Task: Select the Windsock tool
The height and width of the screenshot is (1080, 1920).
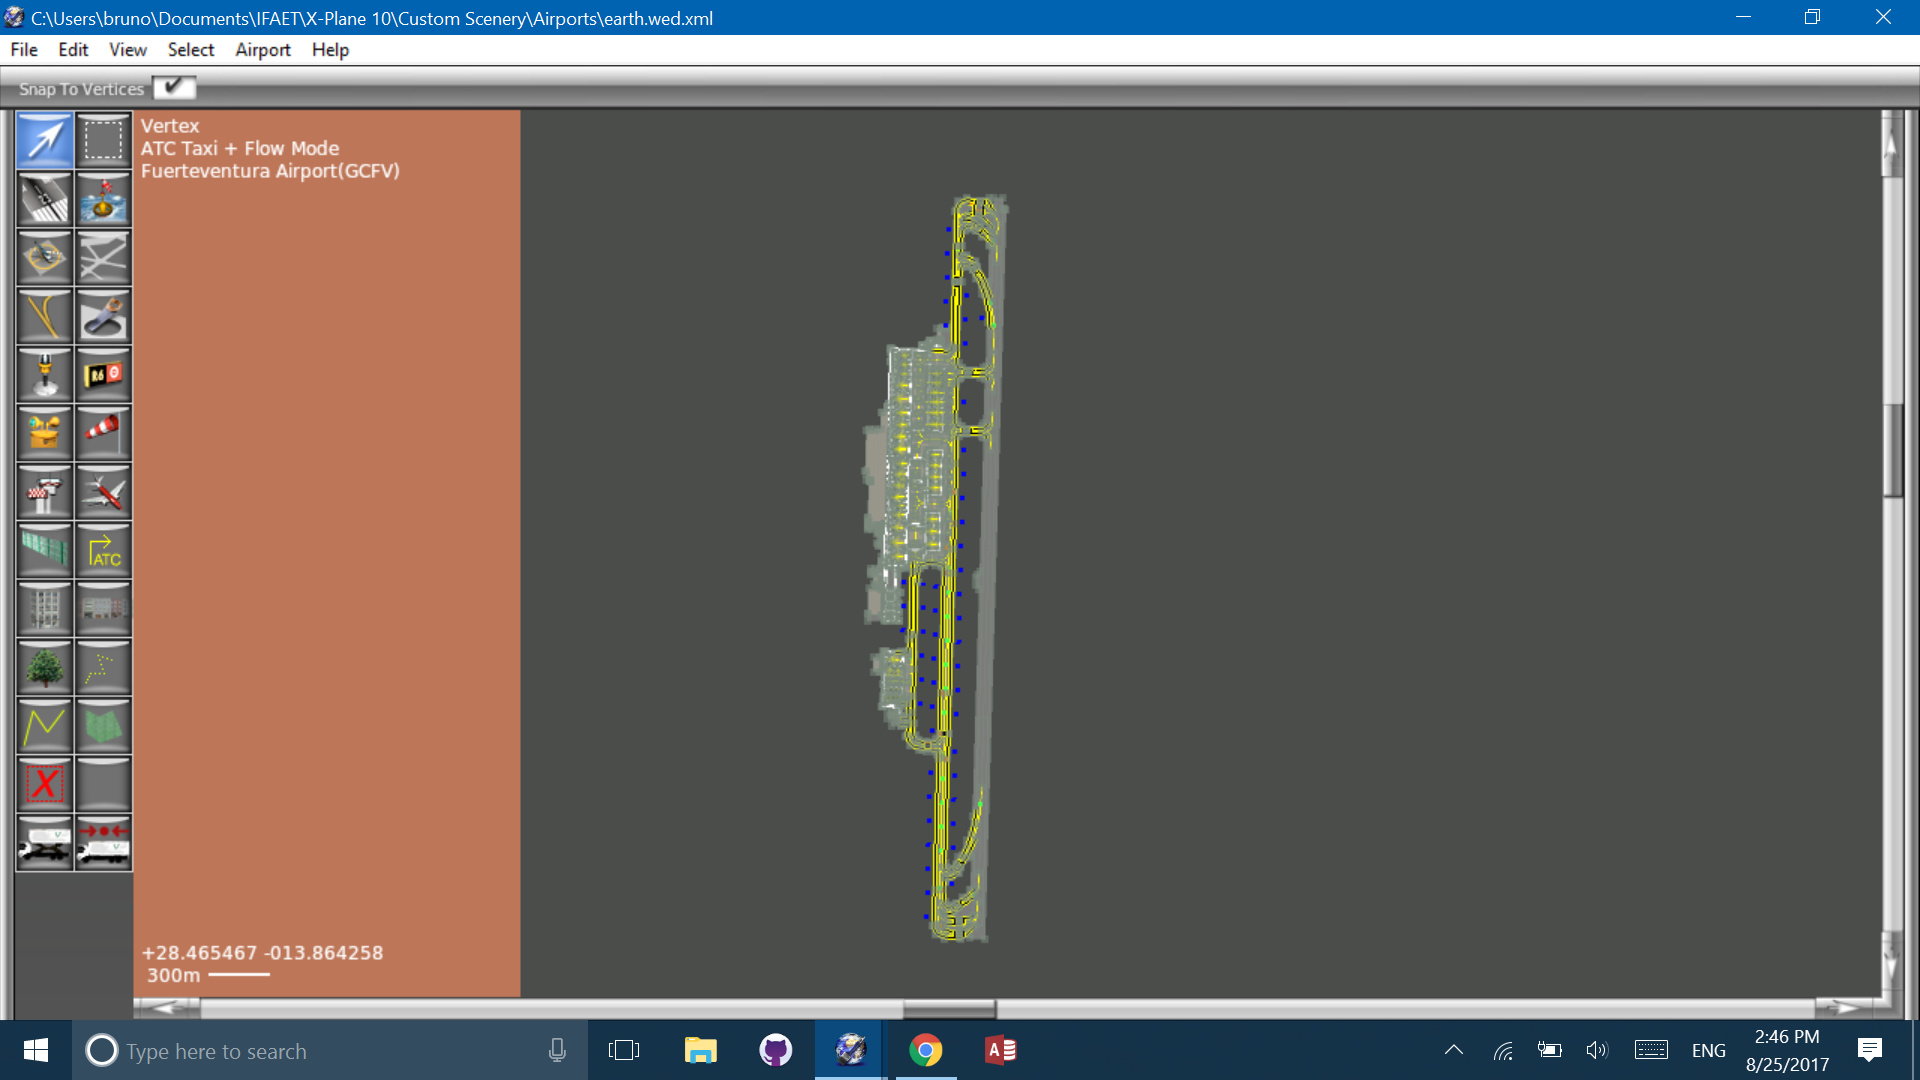Action: point(103,433)
